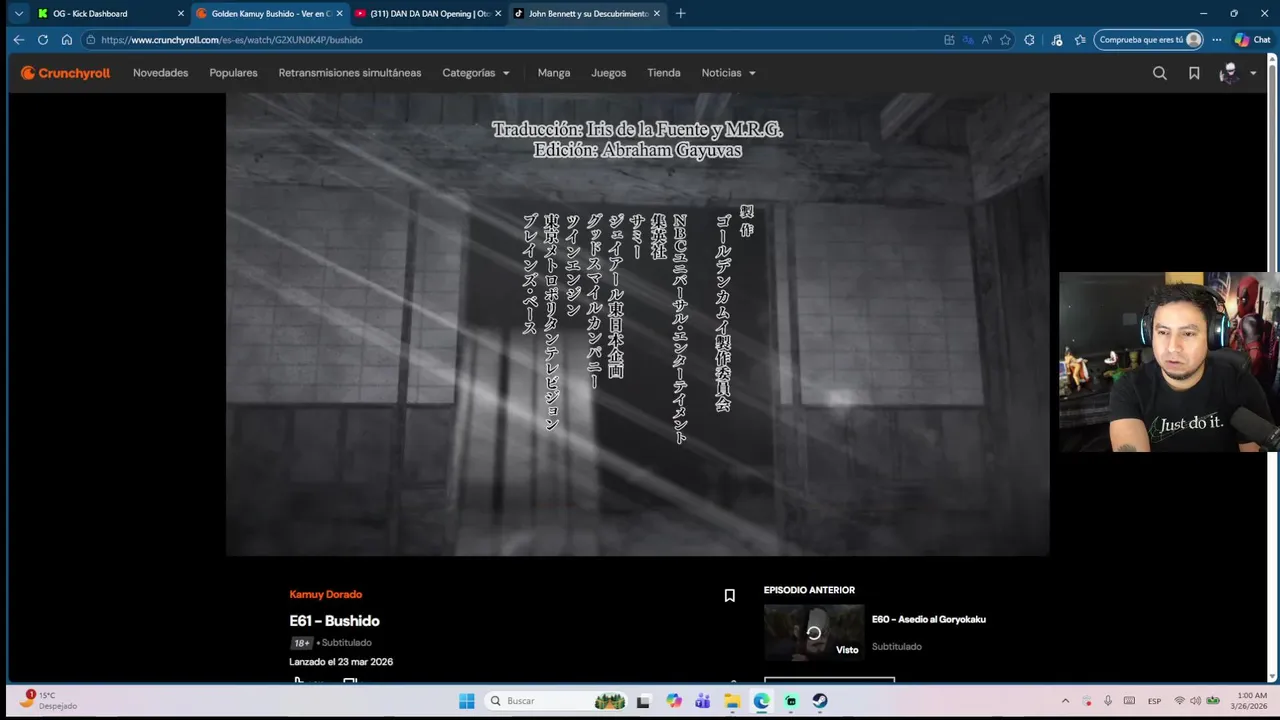Open the Crunchyroll watchlist bookmark icon

click(1194, 73)
